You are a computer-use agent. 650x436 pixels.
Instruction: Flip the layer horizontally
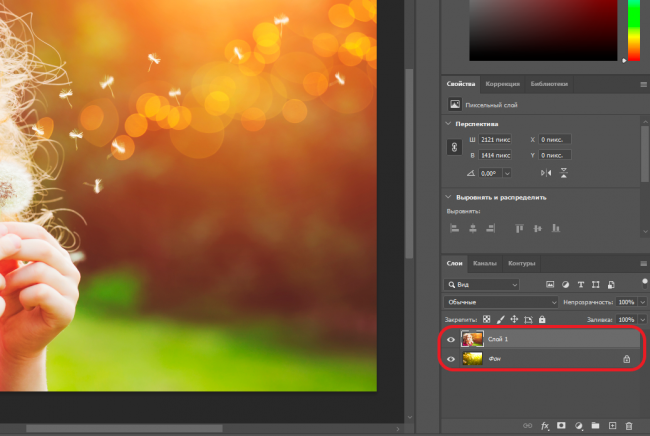(546, 173)
